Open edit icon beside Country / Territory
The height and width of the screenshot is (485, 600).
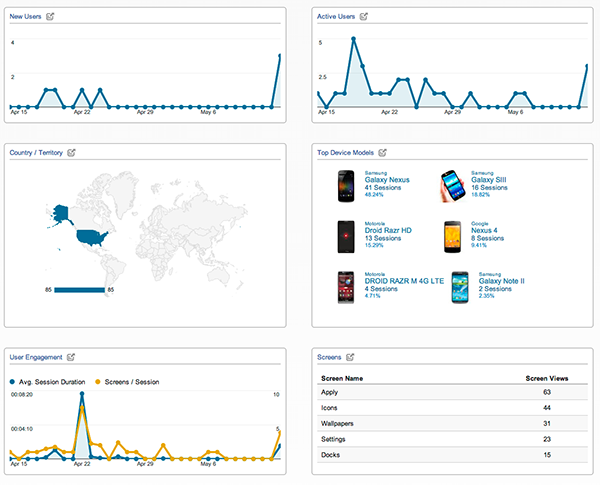click(x=71, y=153)
